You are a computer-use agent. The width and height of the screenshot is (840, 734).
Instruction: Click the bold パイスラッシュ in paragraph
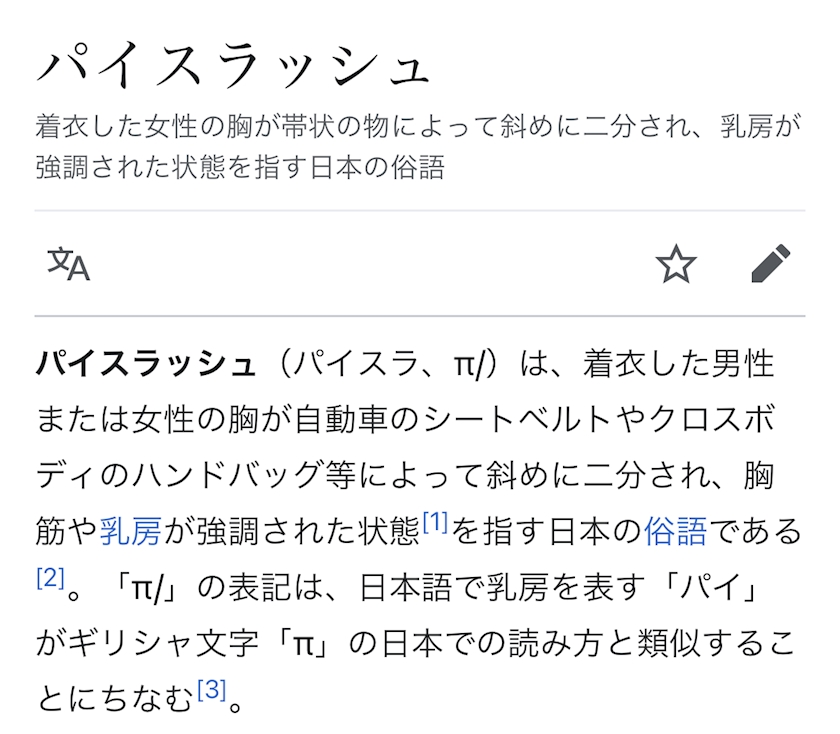(x=146, y=364)
